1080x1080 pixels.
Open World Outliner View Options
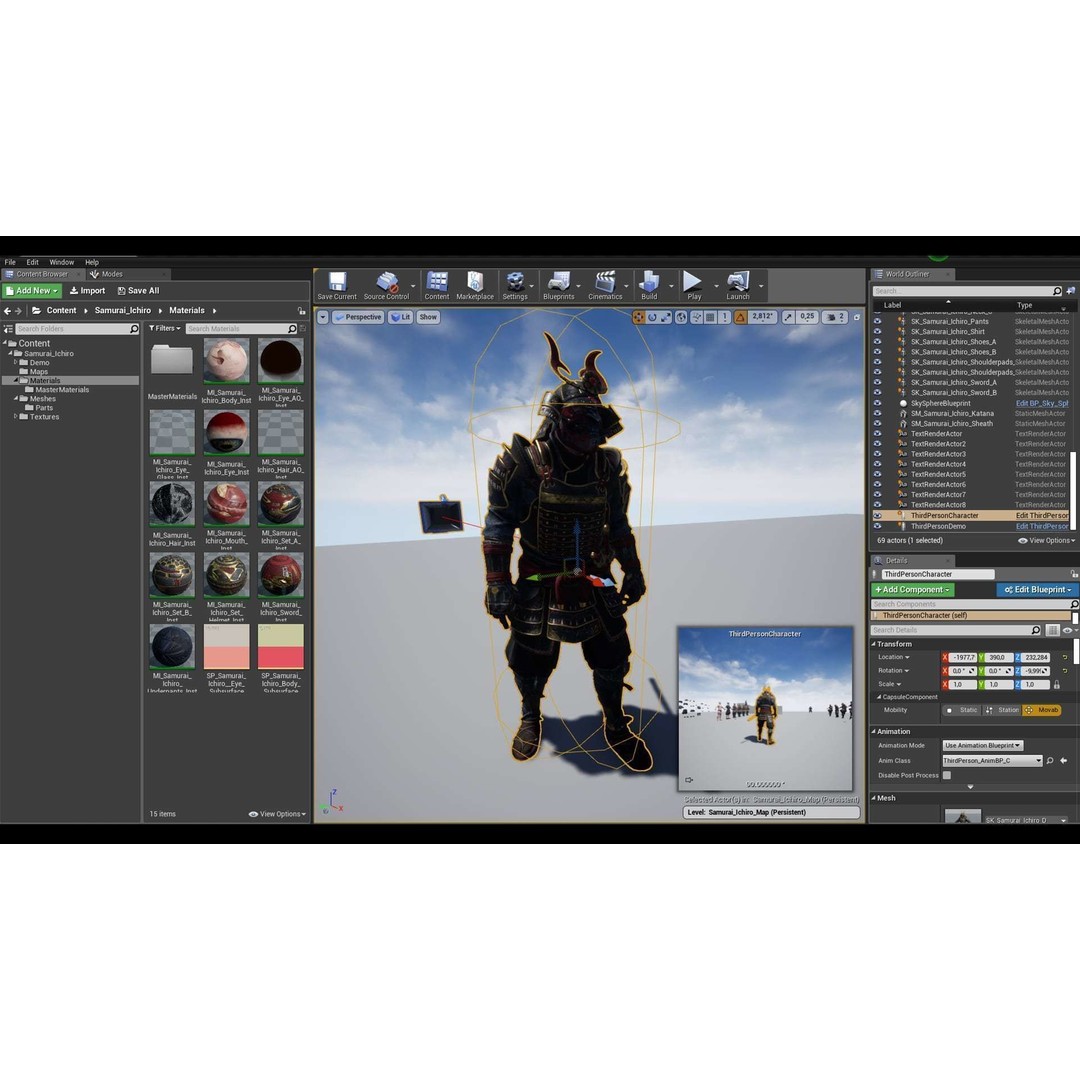tap(1046, 541)
